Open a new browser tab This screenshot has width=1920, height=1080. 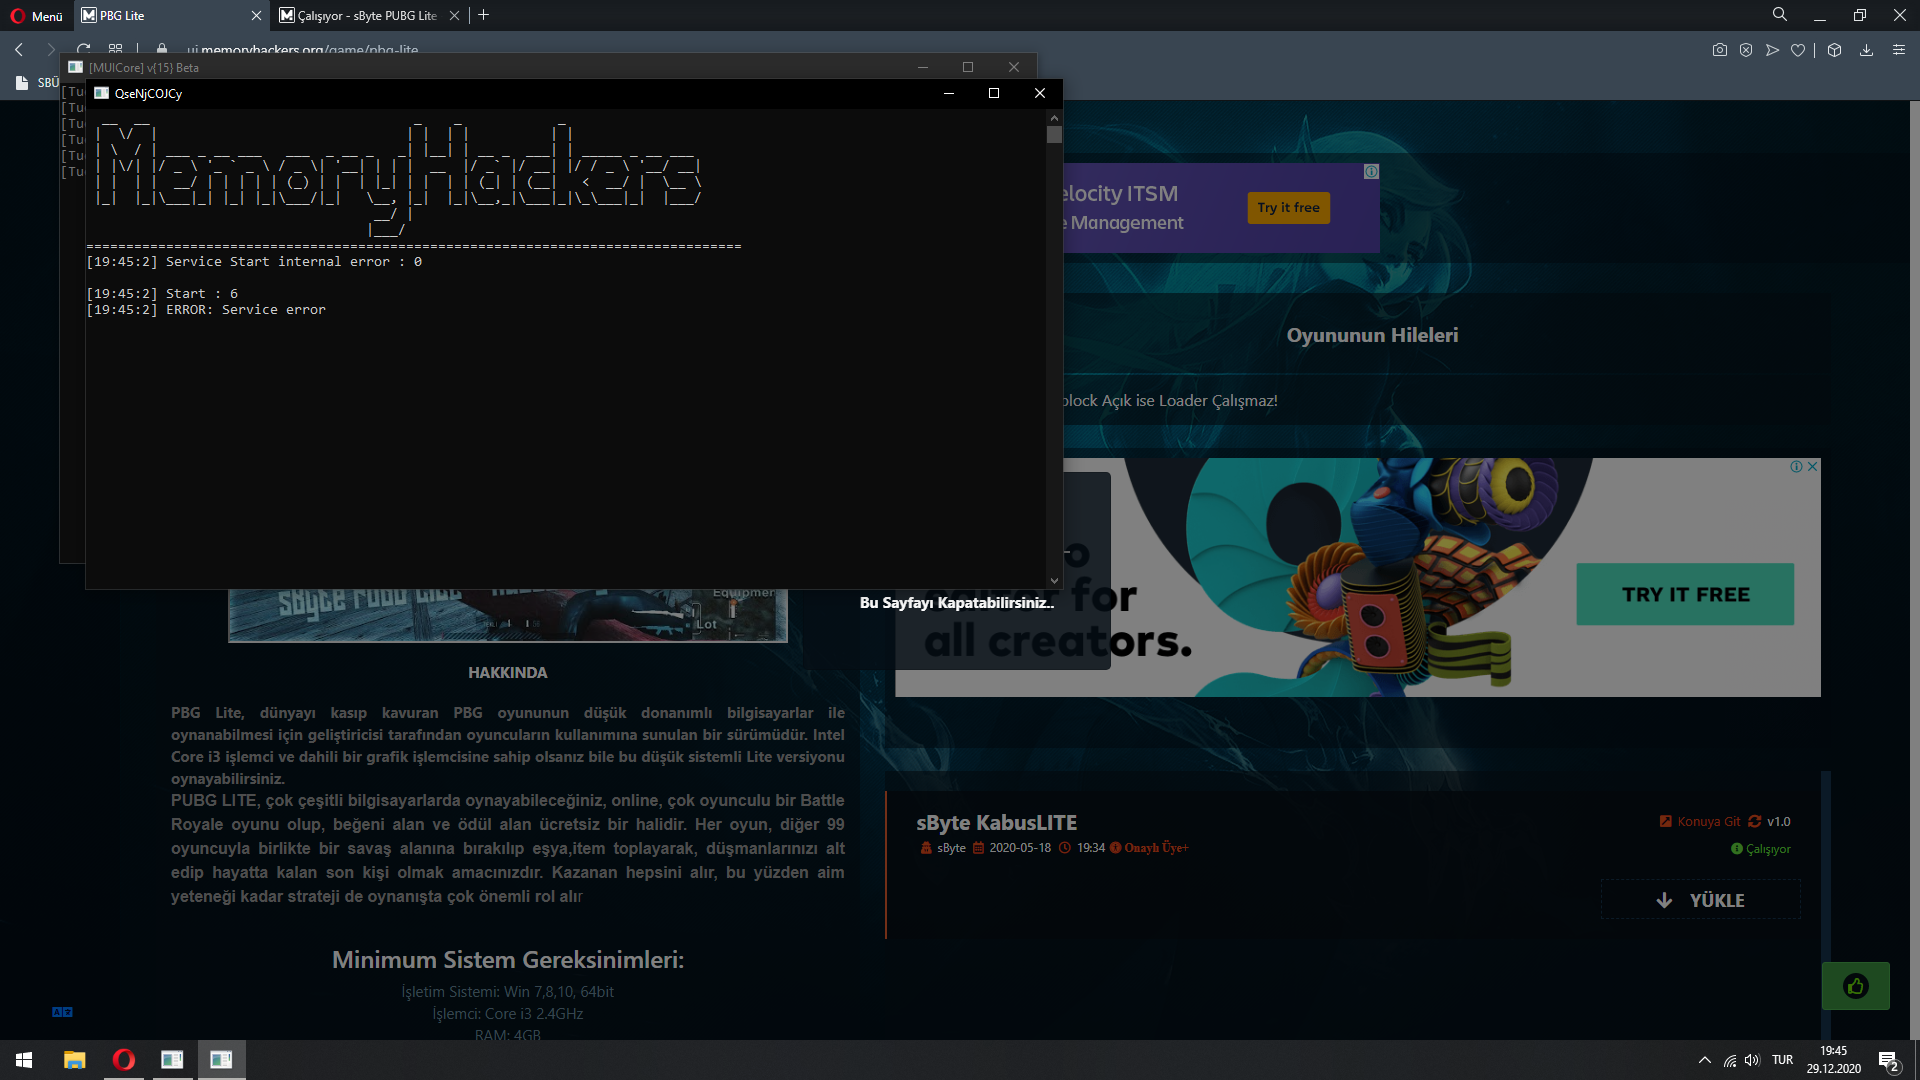coord(484,15)
